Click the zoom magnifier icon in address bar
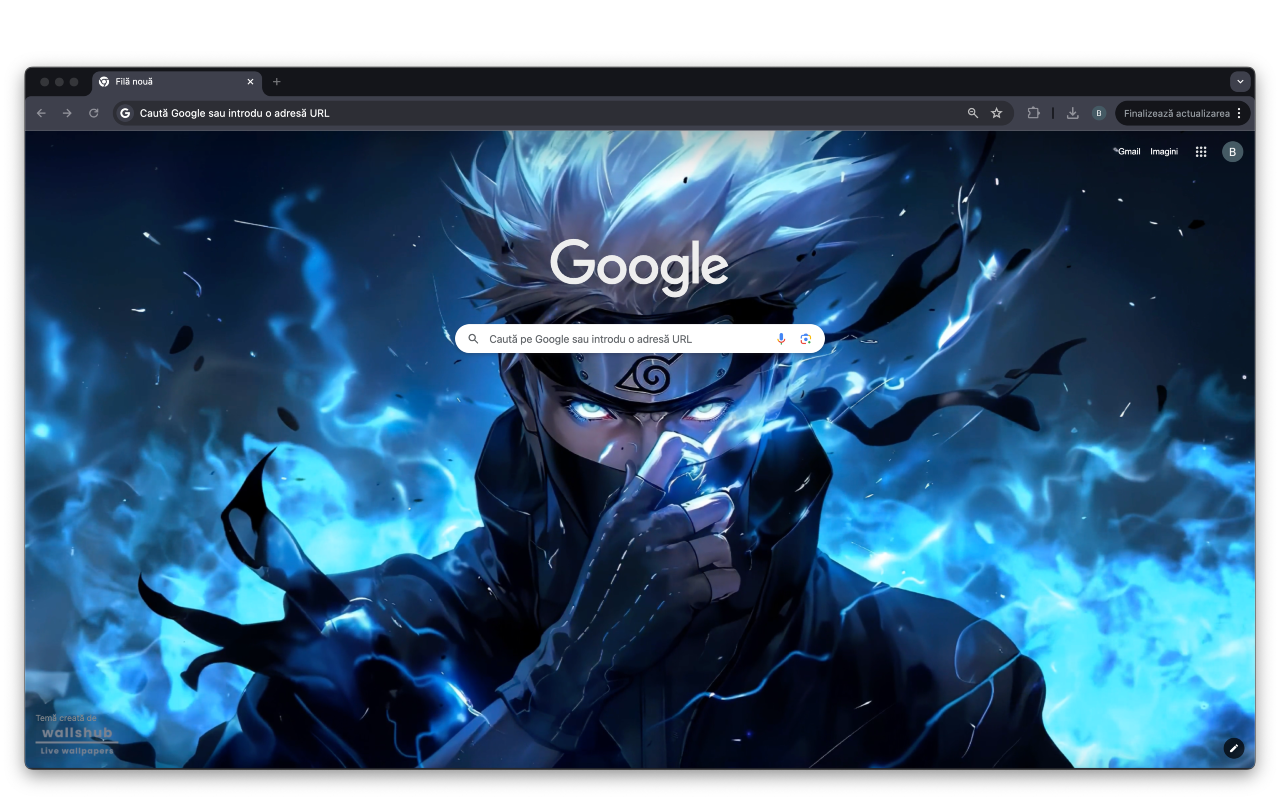Image resolution: width=1280 pixels, height=800 pixels. pyautogui.click(x=973, y=113)
